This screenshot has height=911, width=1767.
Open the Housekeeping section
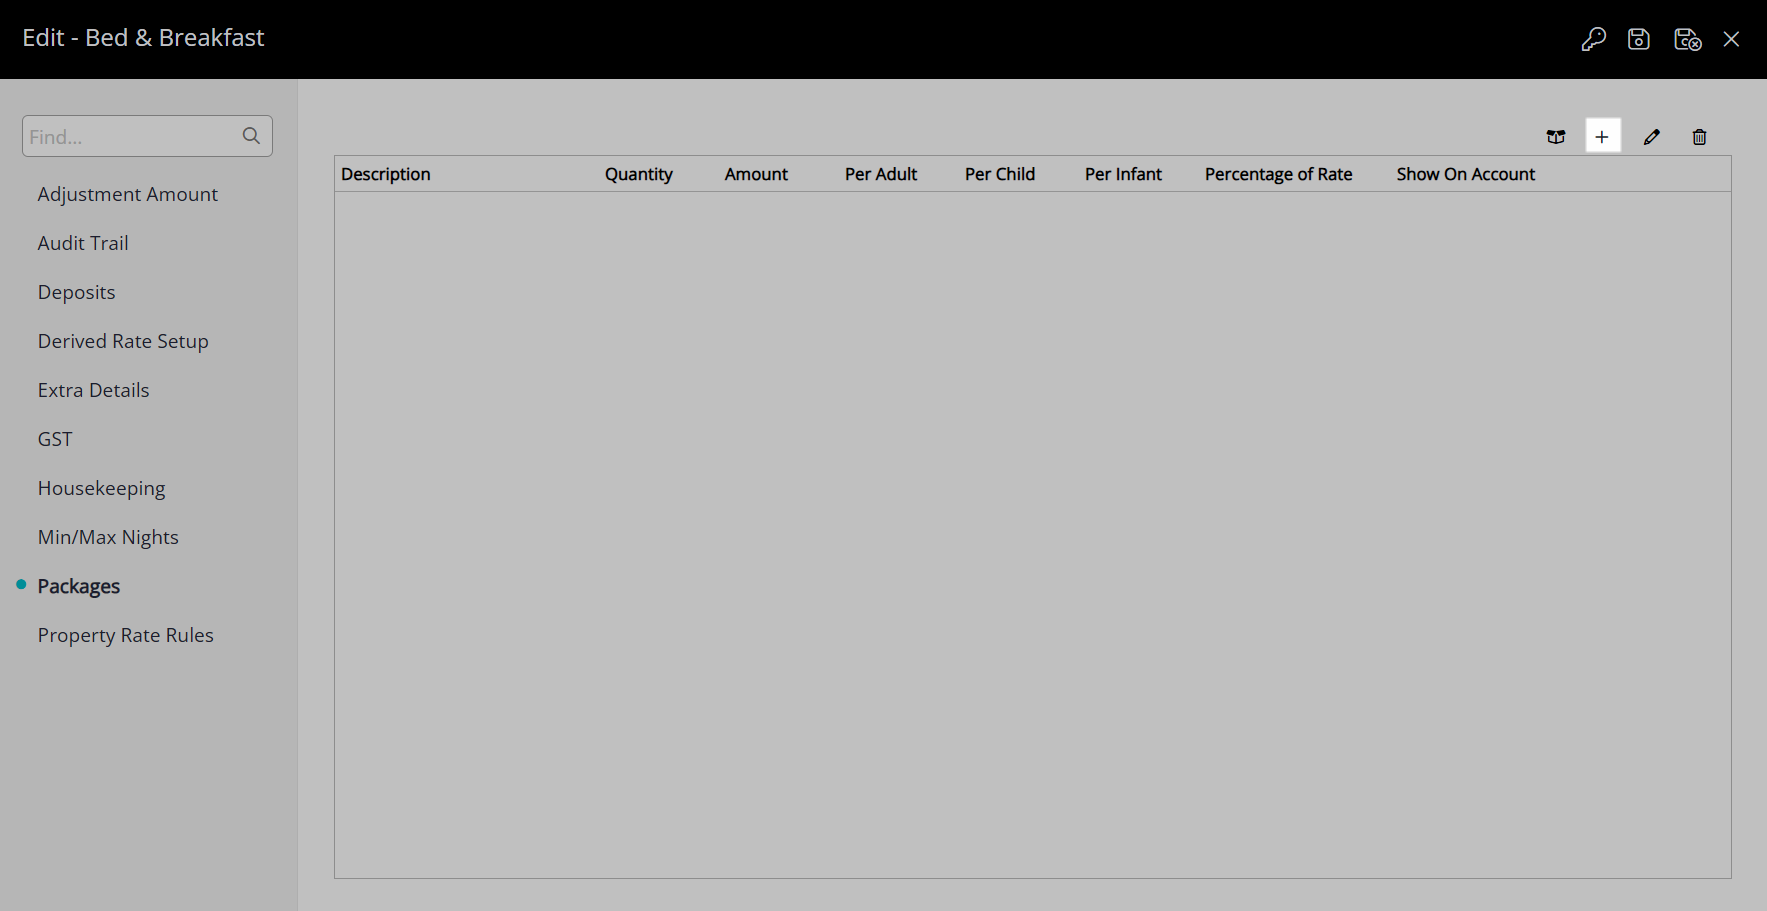pos(101,488)
